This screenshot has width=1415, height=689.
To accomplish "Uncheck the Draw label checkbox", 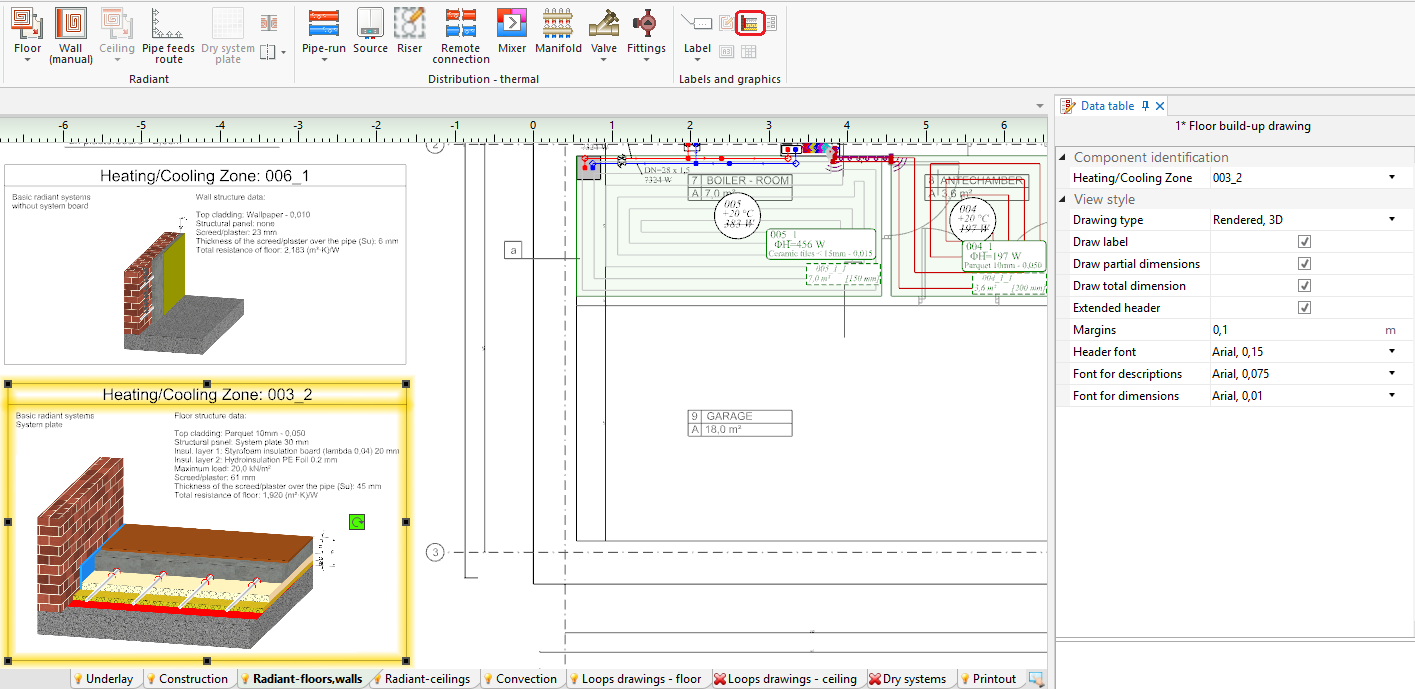I will (1304, 242).
